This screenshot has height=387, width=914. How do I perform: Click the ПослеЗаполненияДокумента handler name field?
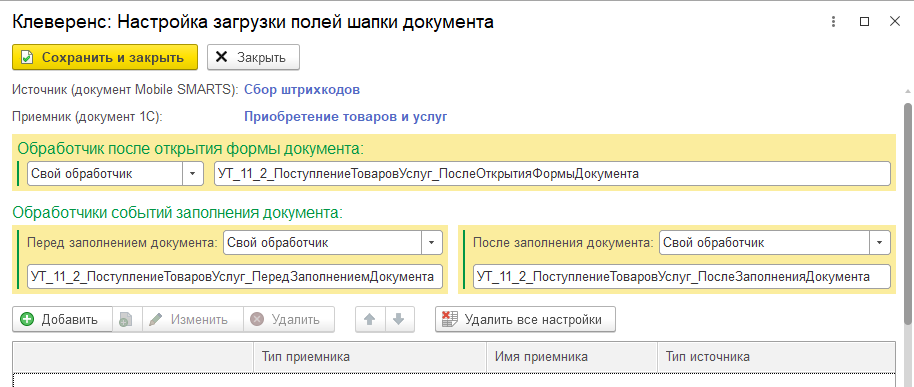pos(683,277)
